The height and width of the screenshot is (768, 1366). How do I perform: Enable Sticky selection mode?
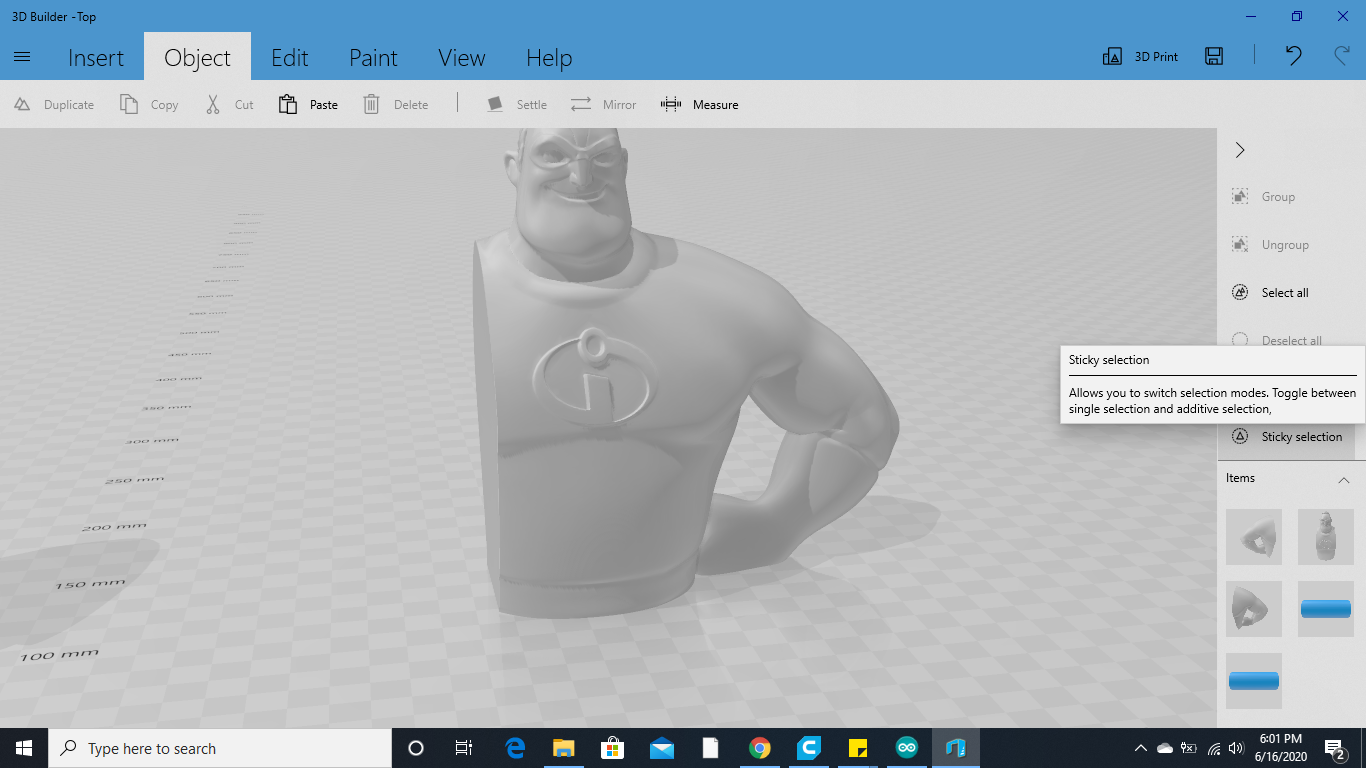point(1291,437)
